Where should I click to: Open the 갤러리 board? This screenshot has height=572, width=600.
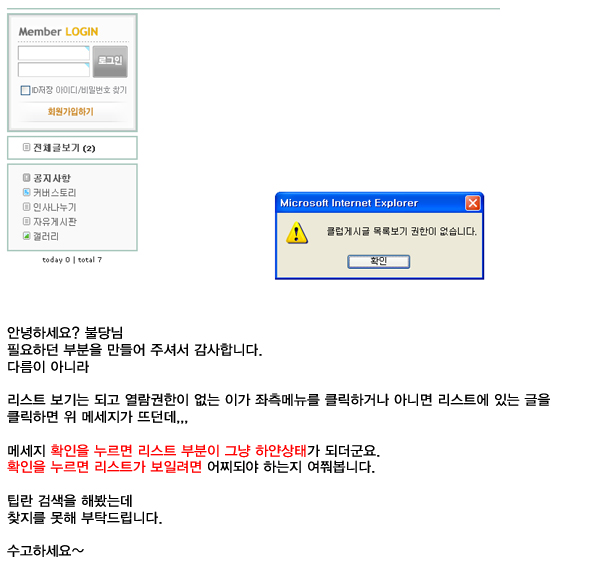(x=46, y=236)
